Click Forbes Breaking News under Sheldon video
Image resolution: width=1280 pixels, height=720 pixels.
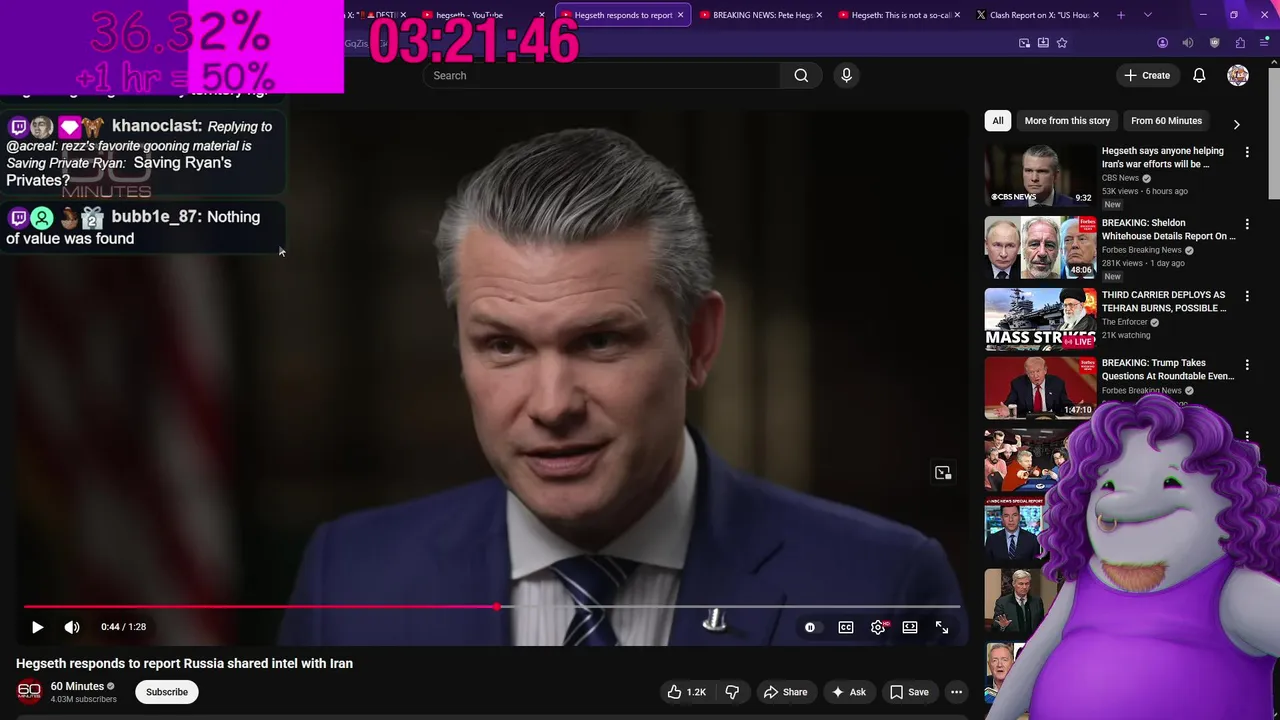(x=1142, y=250)
